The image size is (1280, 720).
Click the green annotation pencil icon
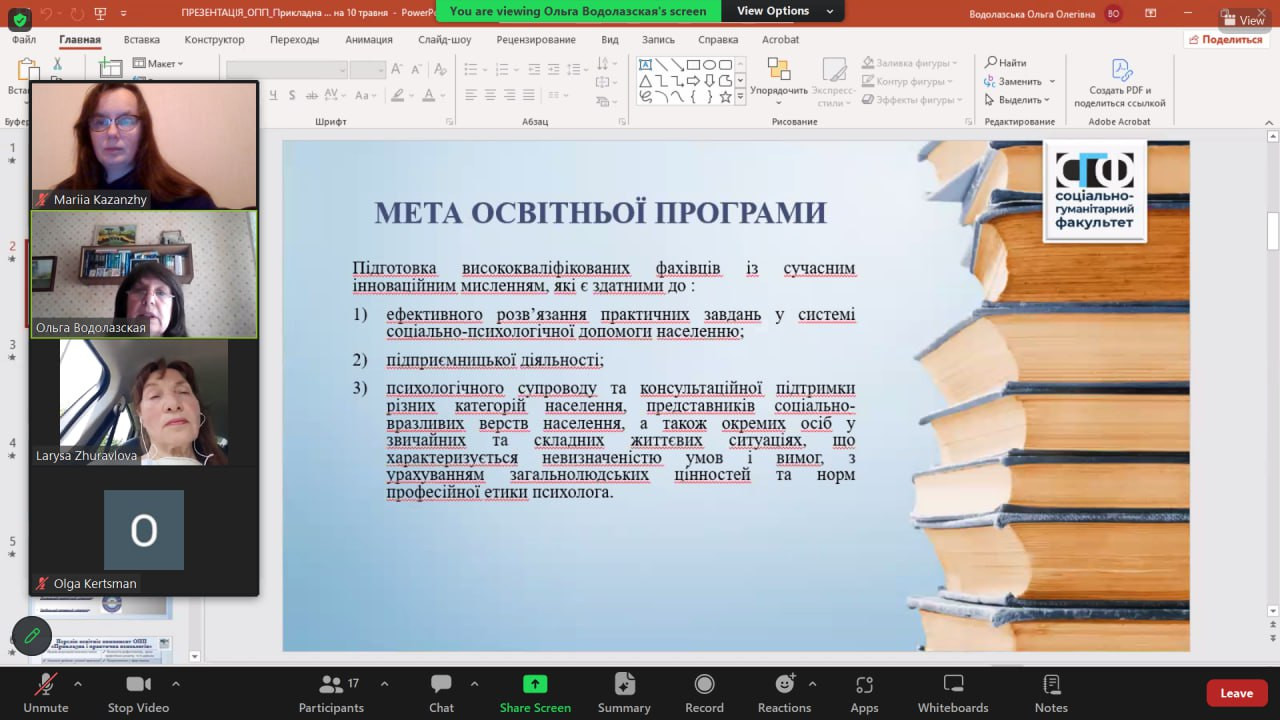32,635
